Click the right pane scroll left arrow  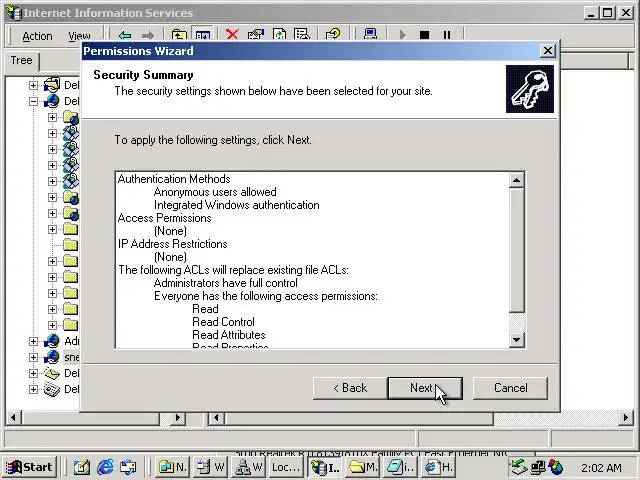216,418
